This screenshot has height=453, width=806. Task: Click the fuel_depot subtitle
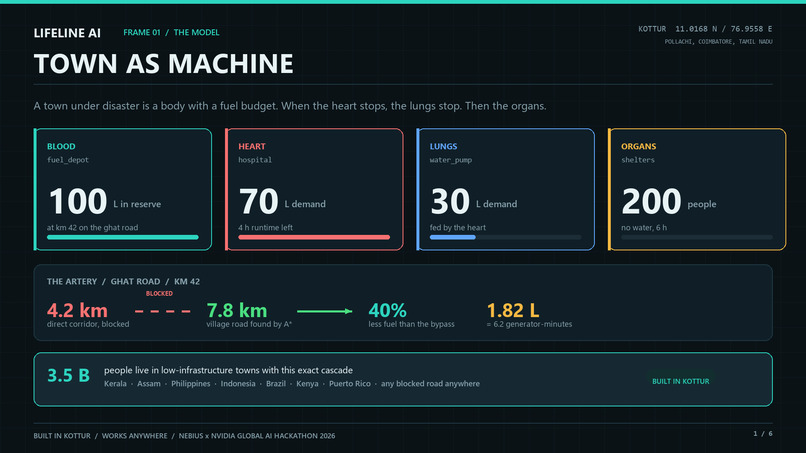pyautogui.click(x=68, y=160)
